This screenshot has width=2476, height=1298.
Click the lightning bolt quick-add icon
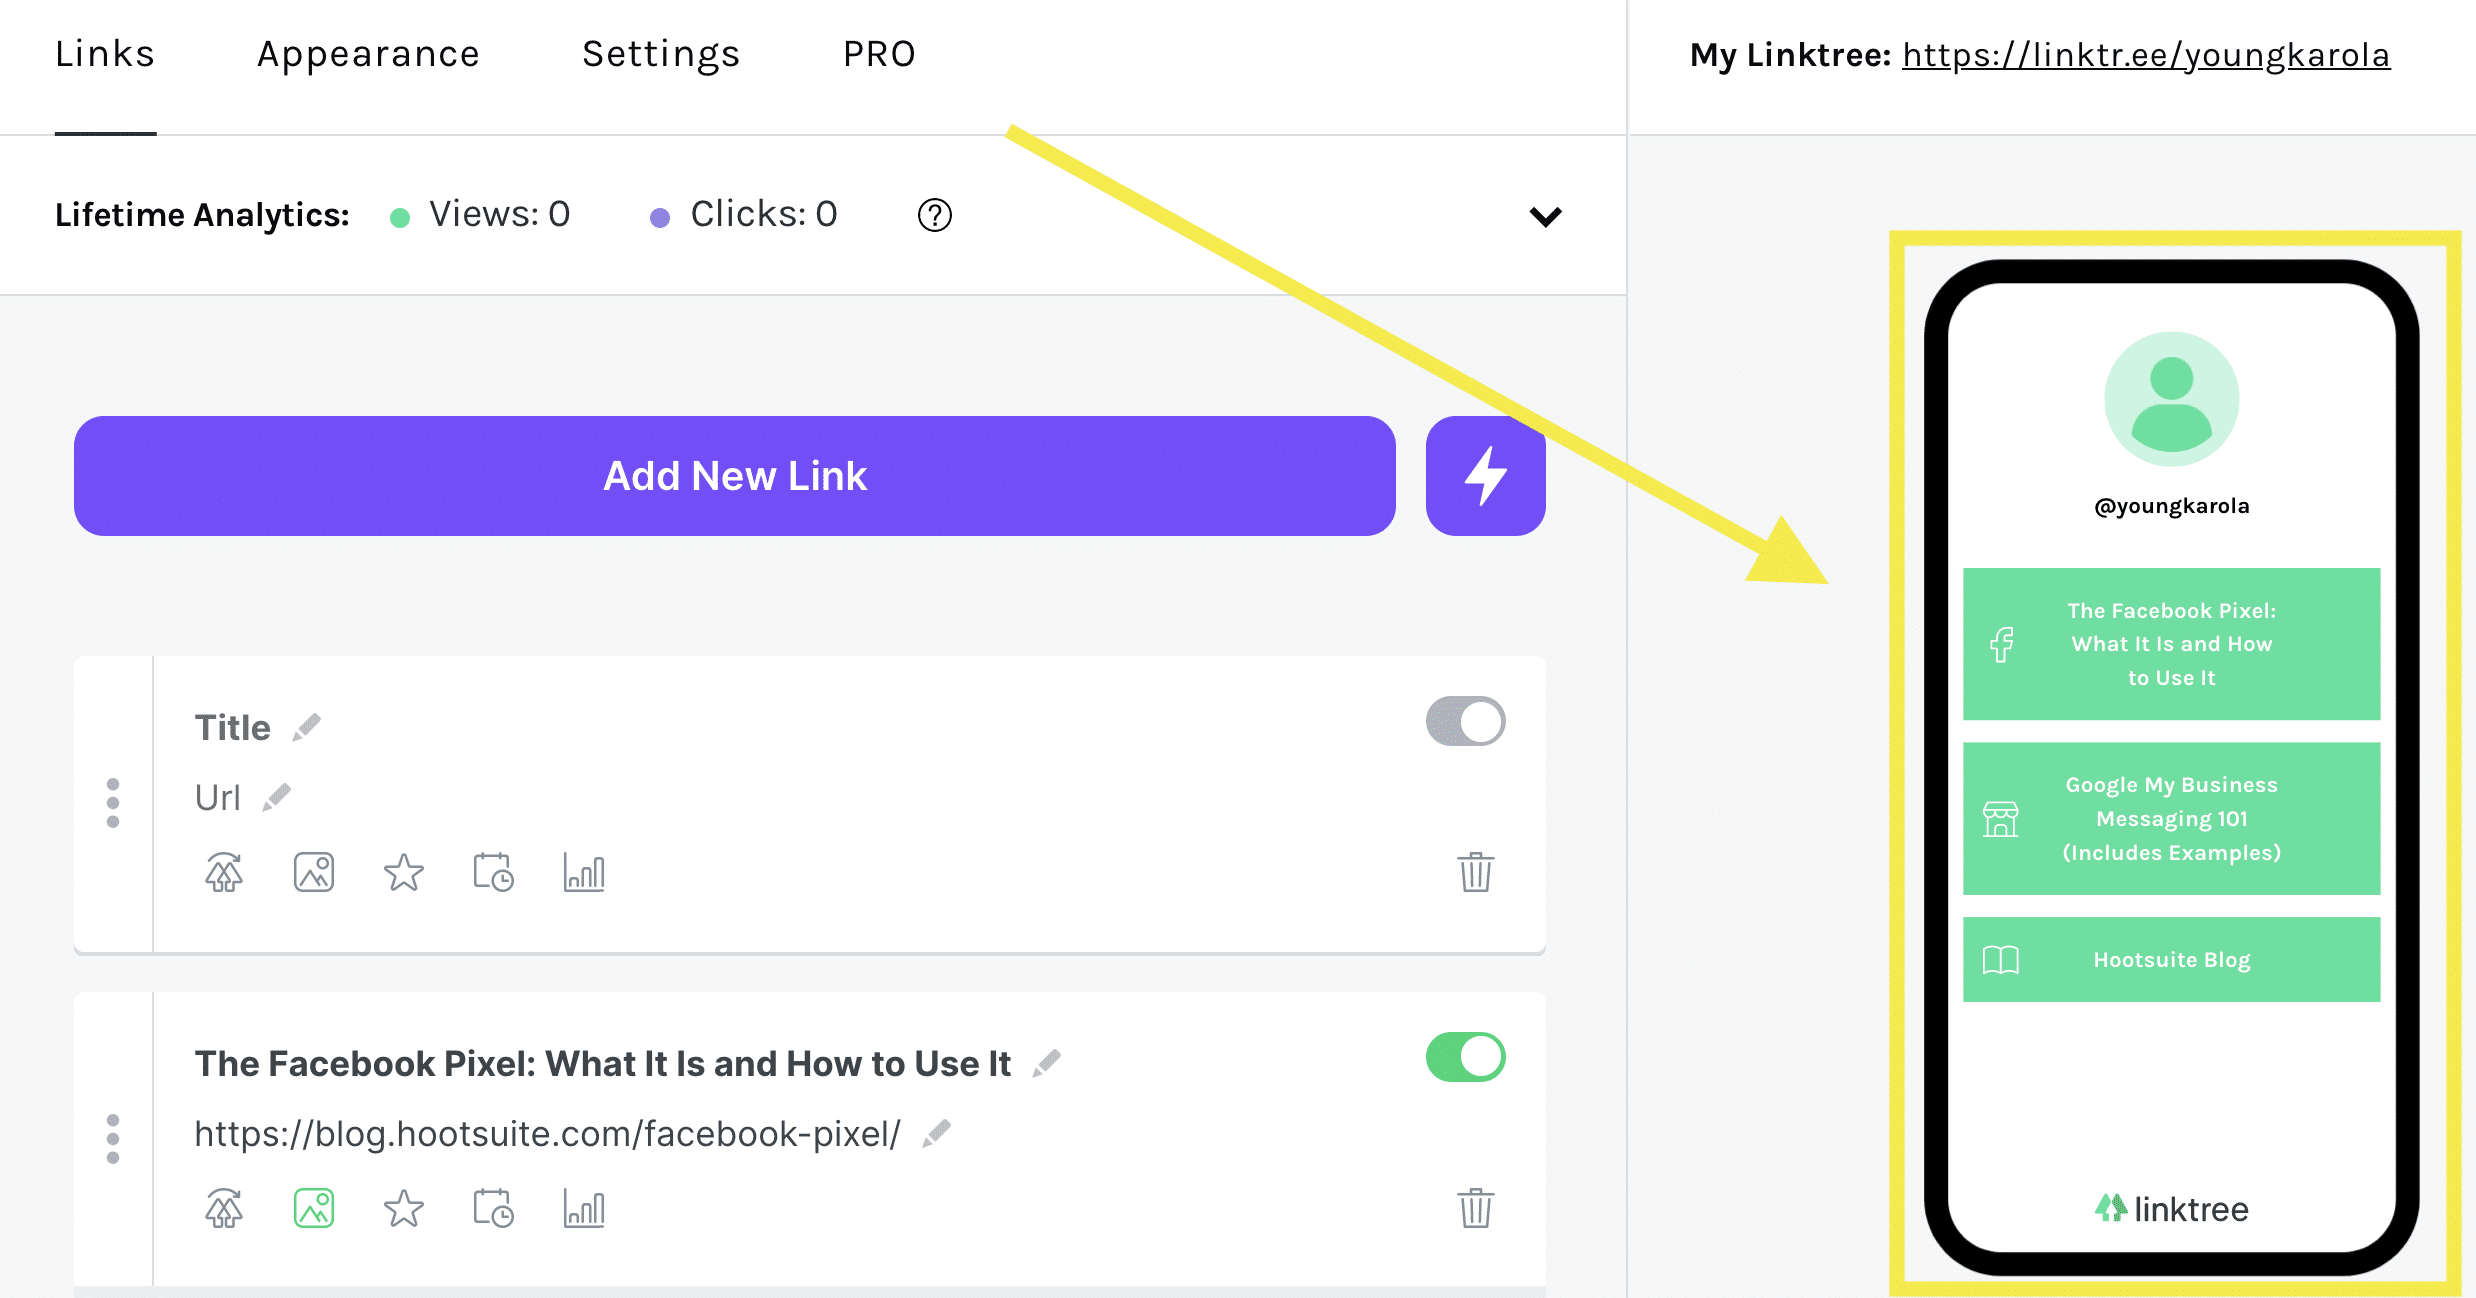(1487, 478)
